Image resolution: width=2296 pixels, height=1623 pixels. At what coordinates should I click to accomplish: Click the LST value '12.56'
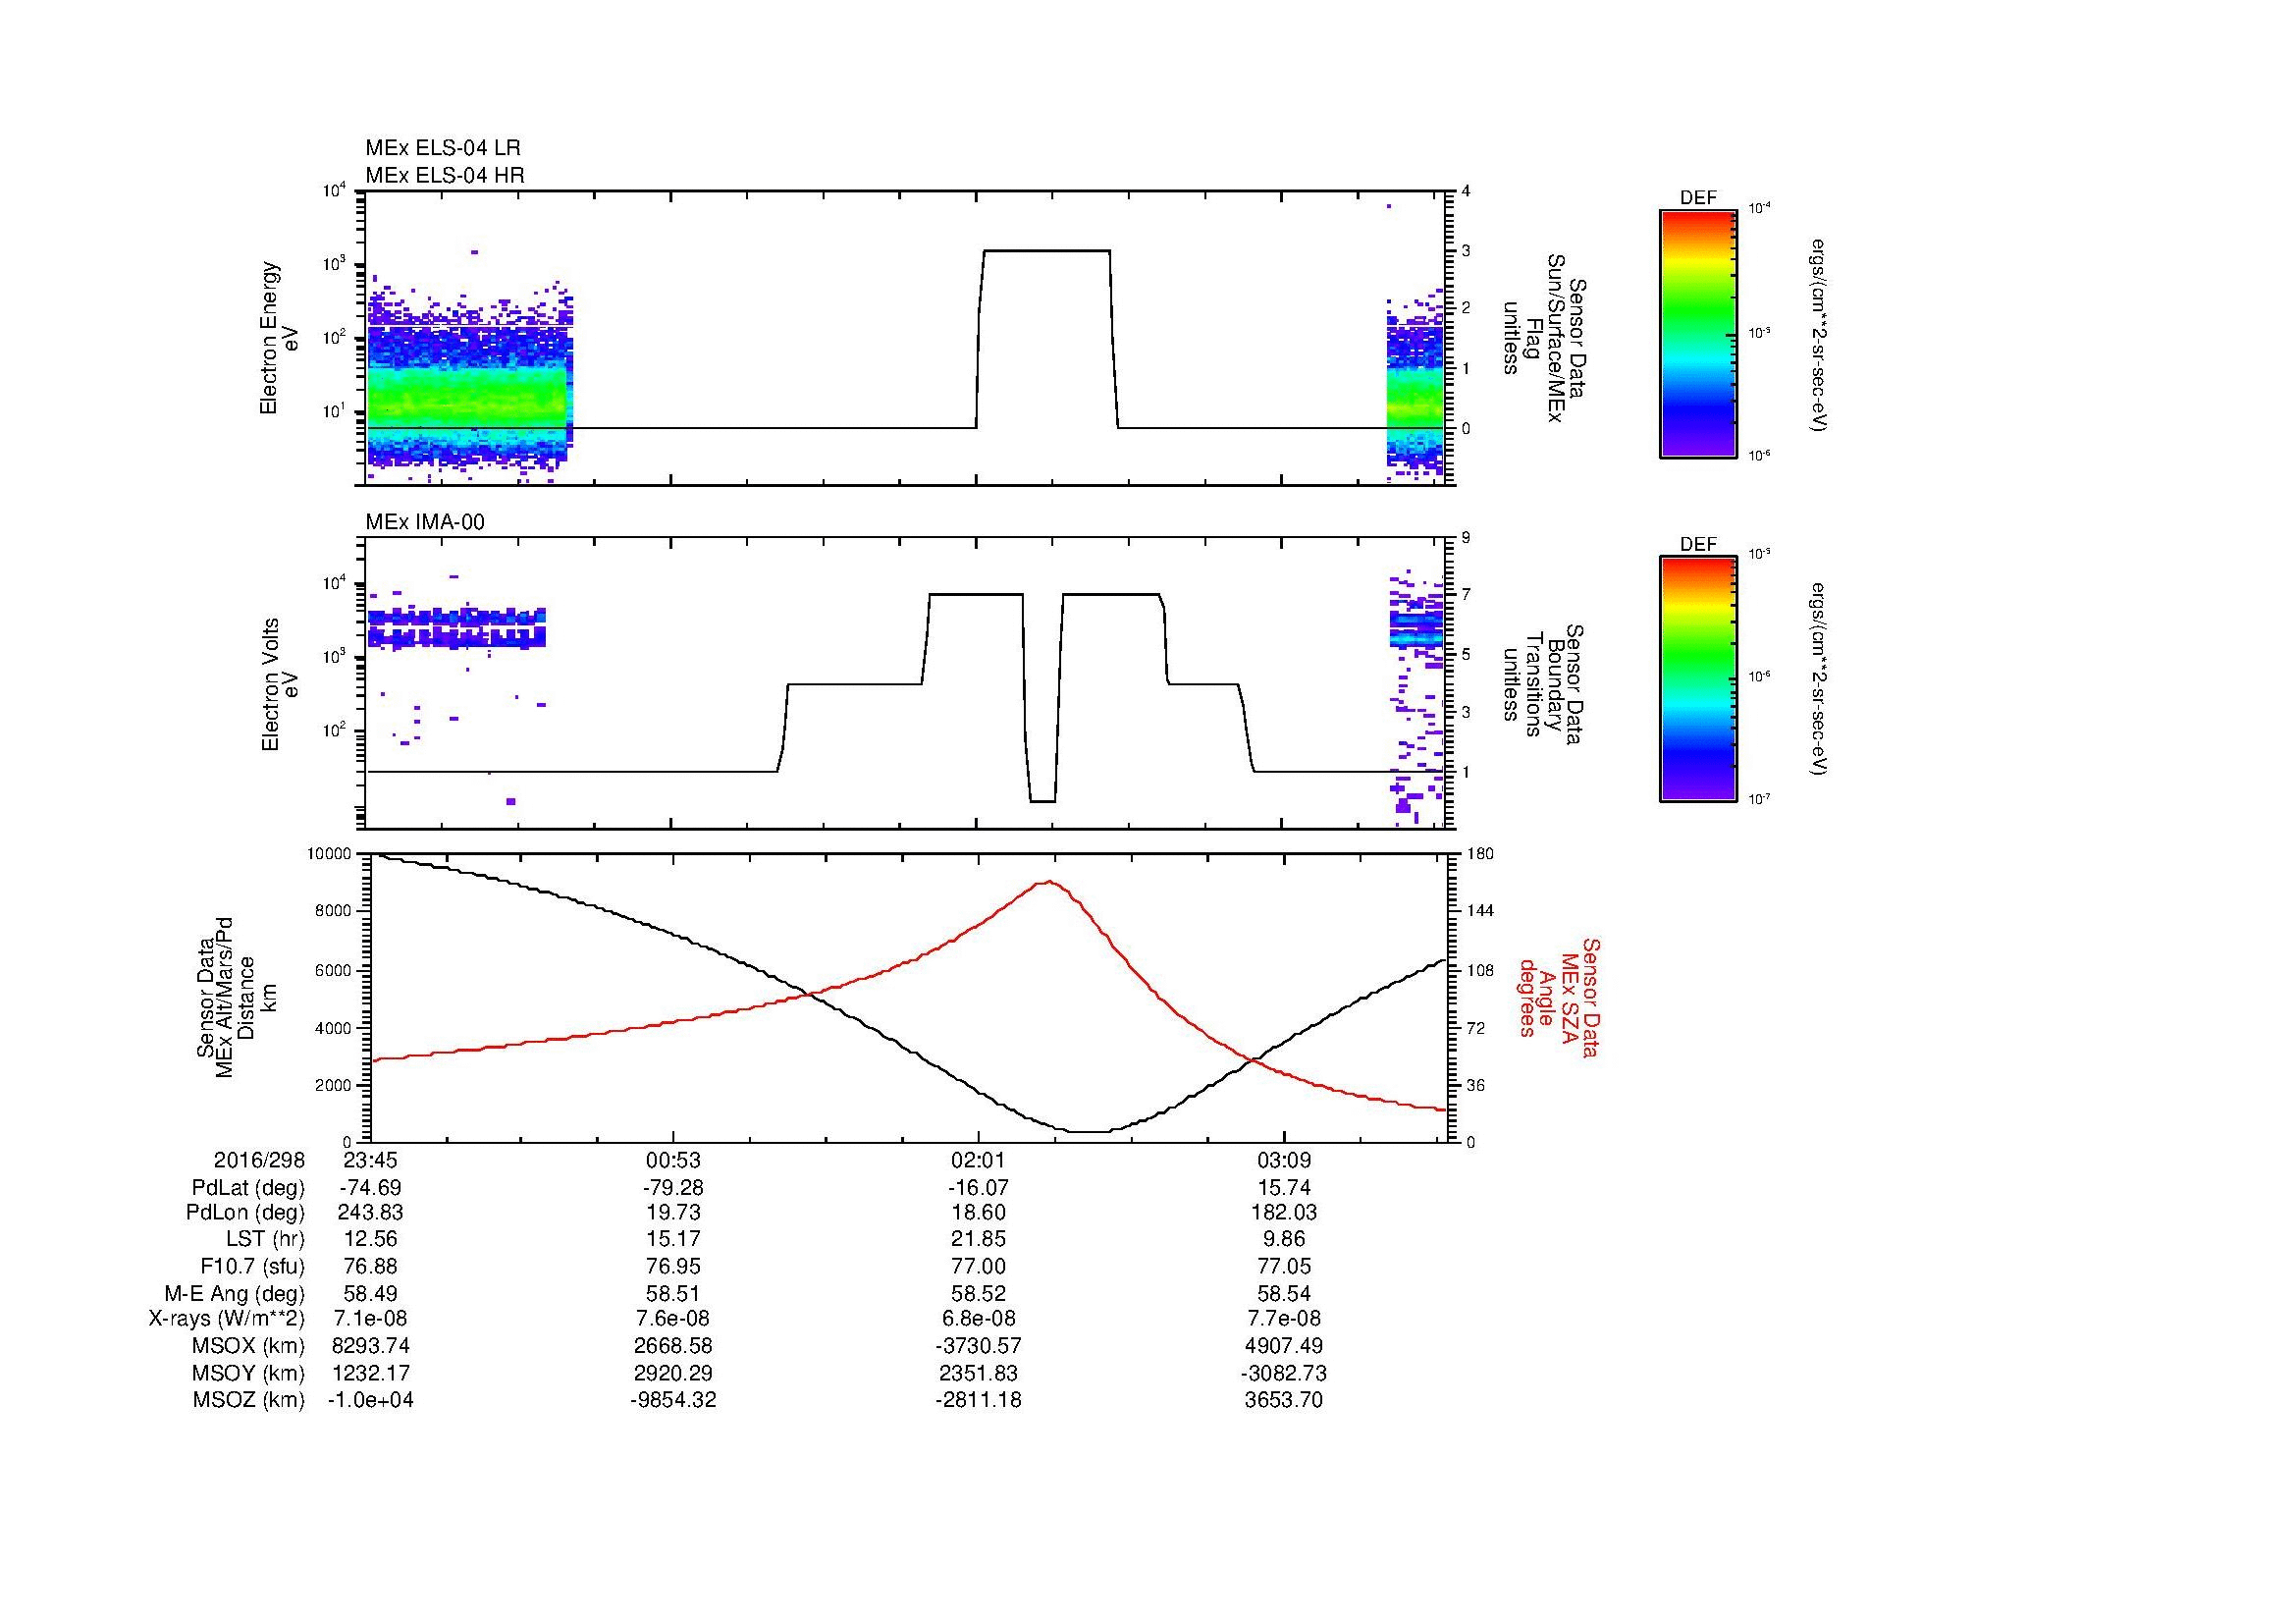click(x=370, y=1240)
